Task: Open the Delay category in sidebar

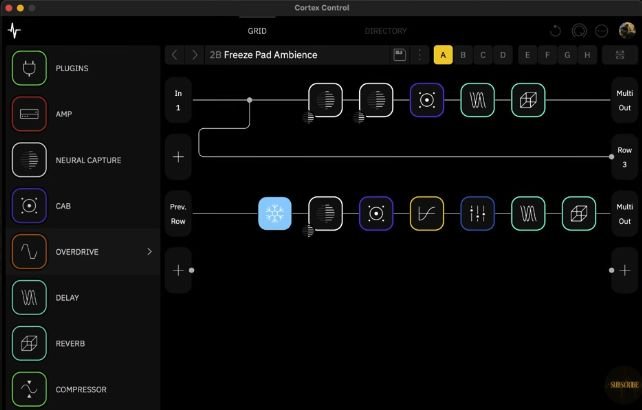Action: pyautogui.click(x=82, y=297)
